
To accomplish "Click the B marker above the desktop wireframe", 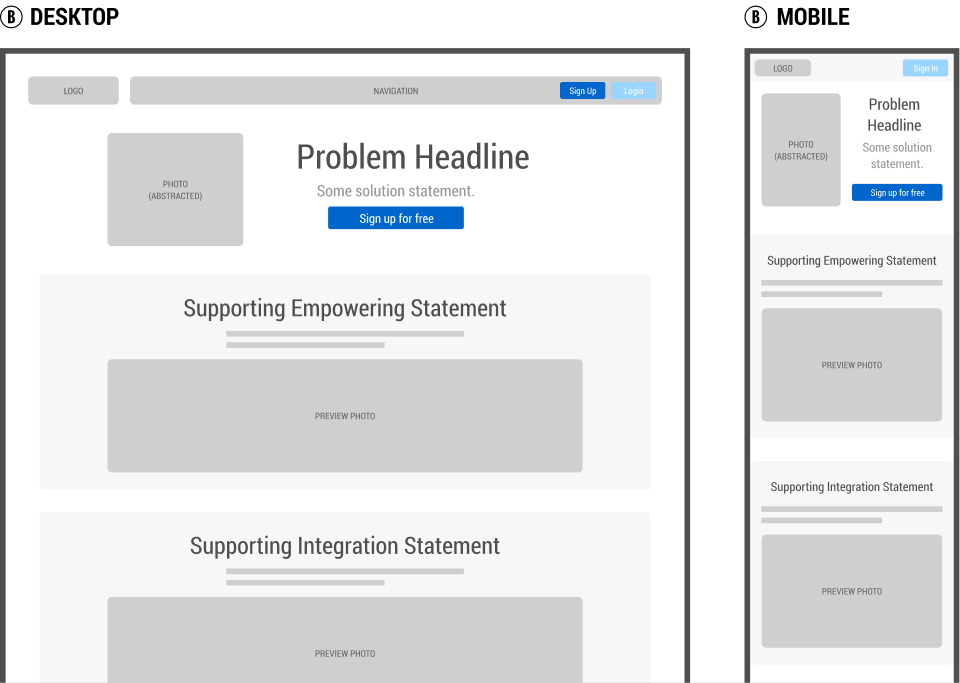I will point(12,17).
